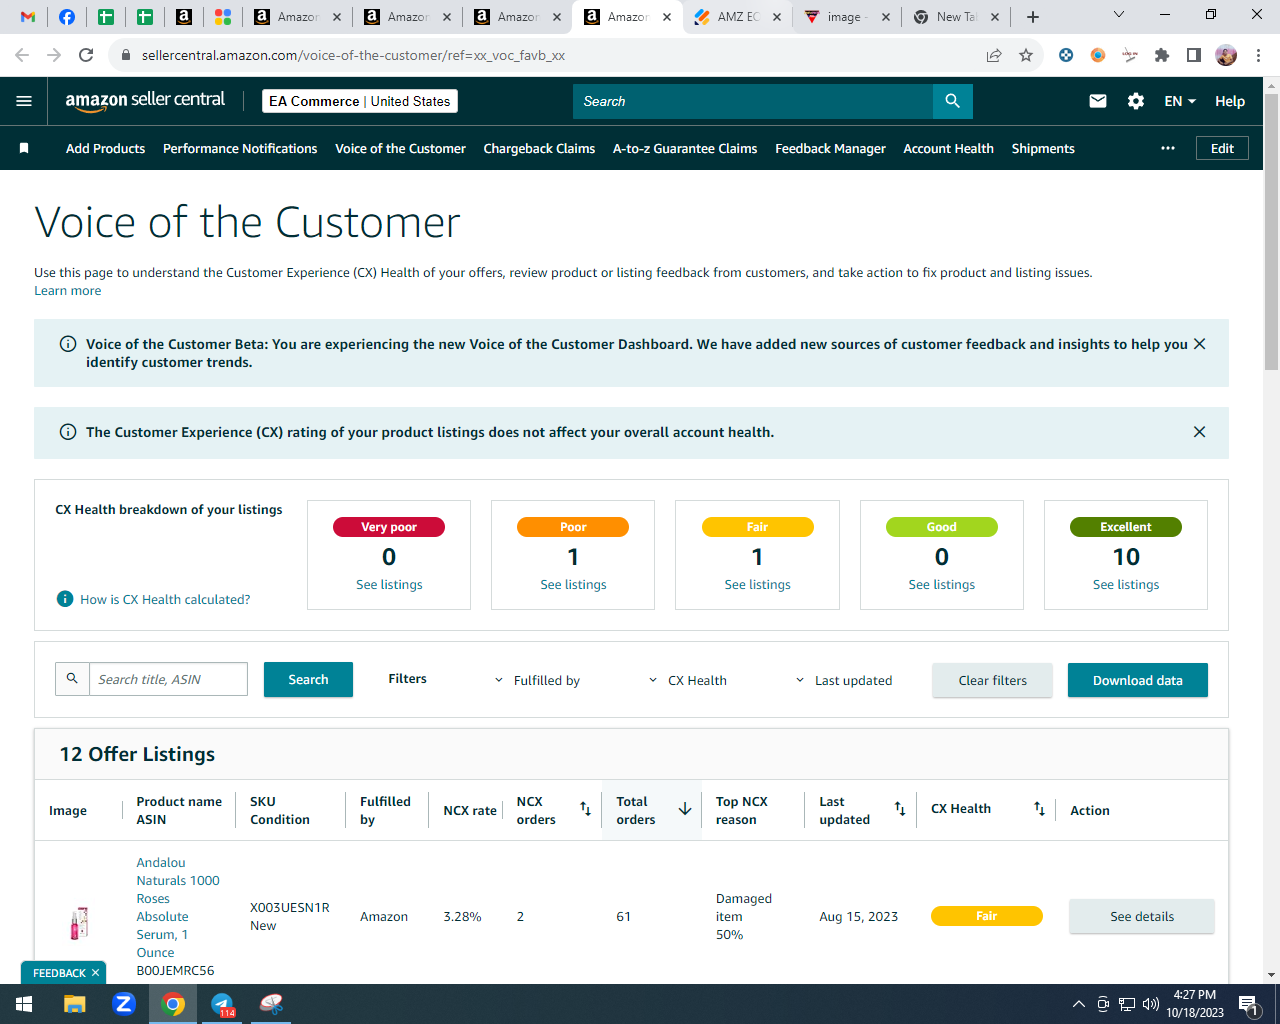Open the Help link in header

tap(1230, 101)
